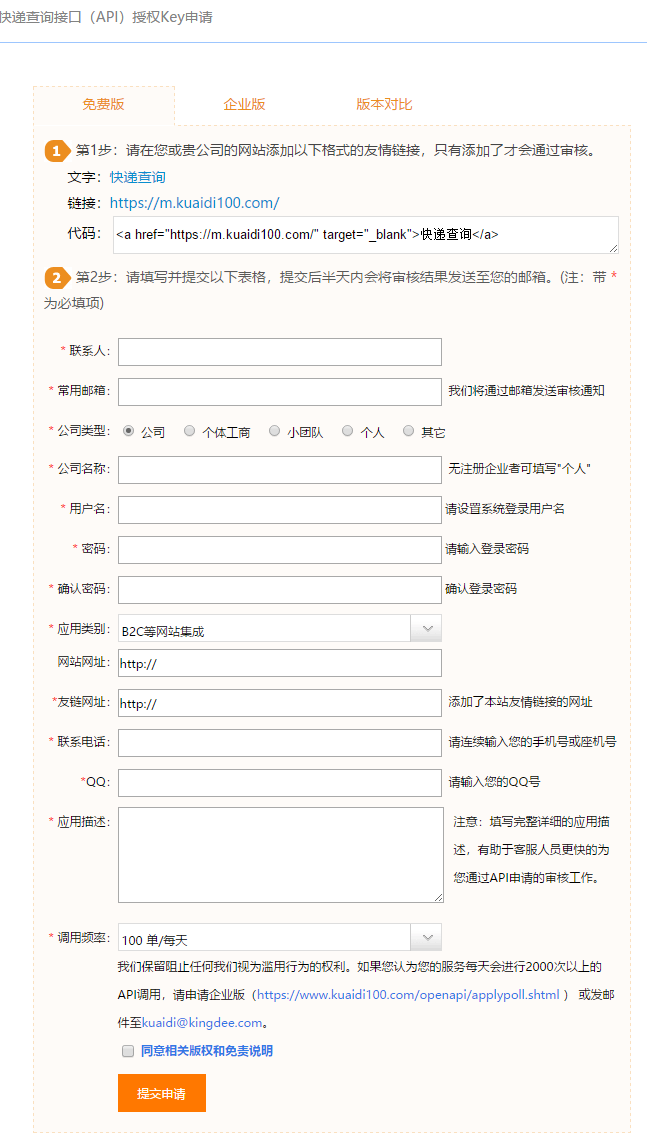The width and height of the screenshot is (647, 1139).
Task: Open the 同意相关版权和免责说明 link text
Action: coord(207,1051)
